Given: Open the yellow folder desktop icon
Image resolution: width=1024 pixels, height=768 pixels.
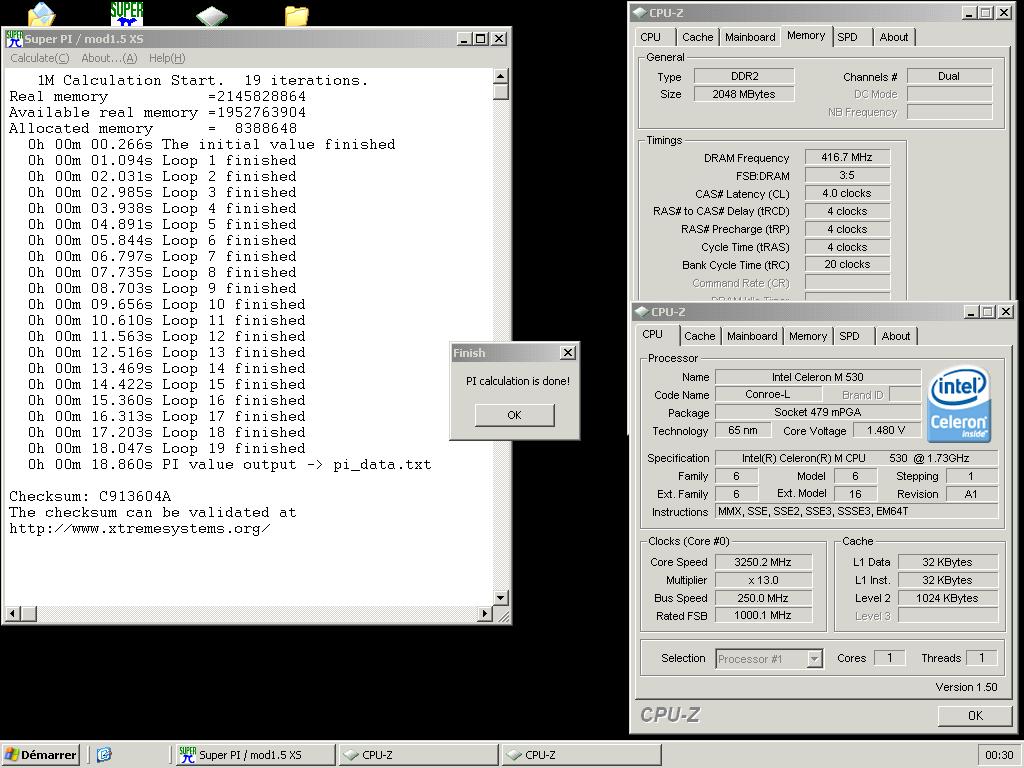Looking at the screenshot, I should (296, 16).
